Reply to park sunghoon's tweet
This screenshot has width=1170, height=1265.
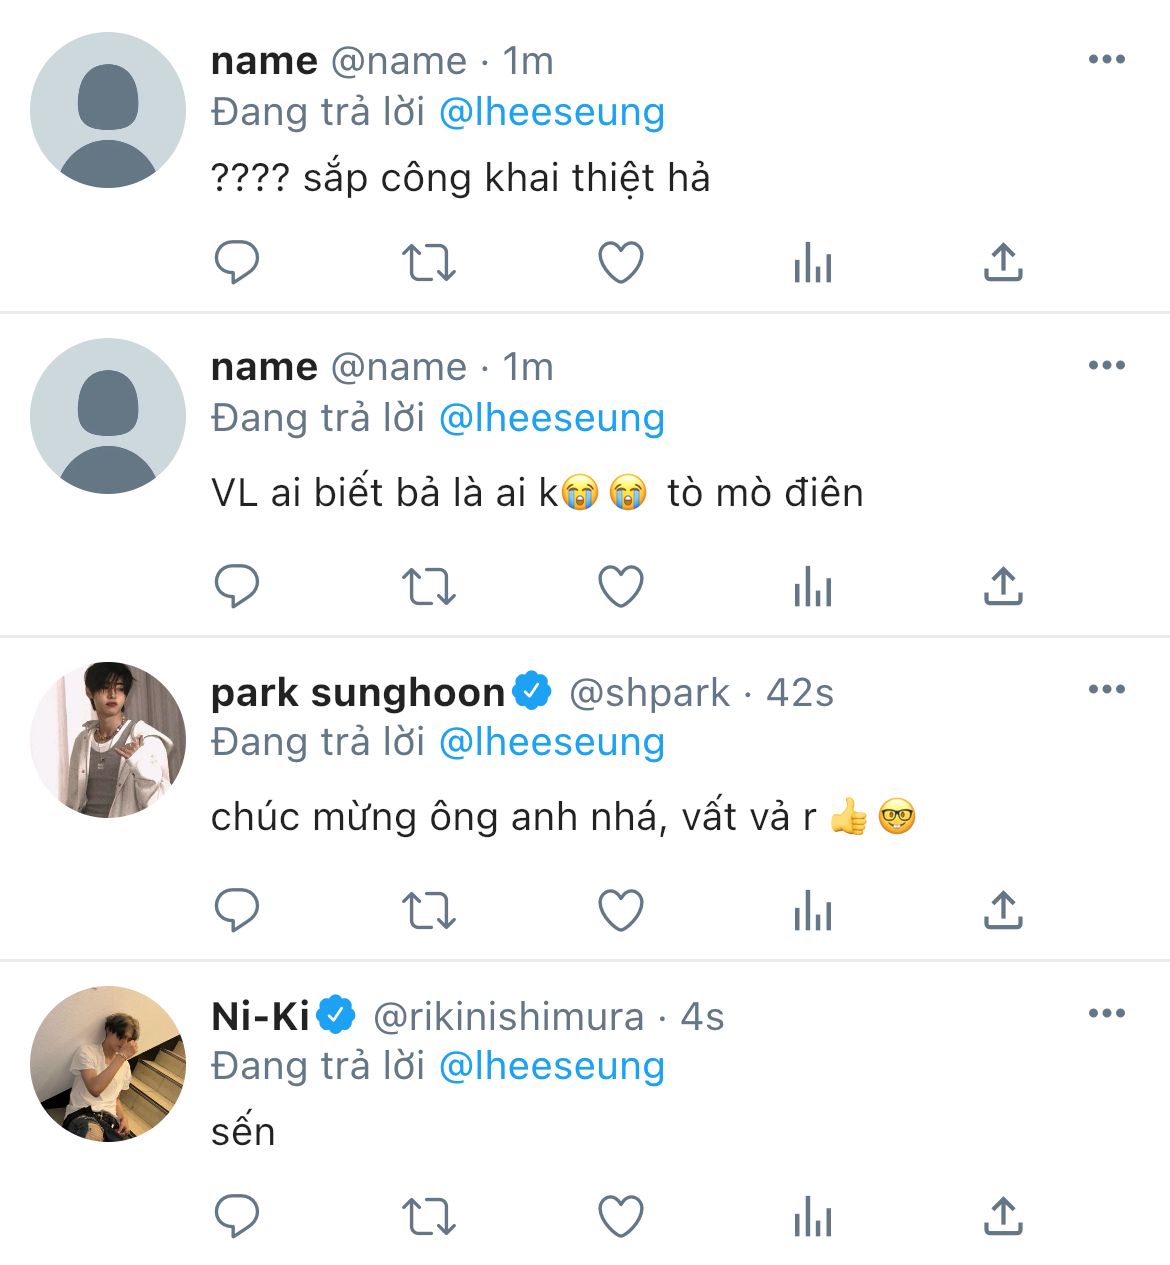coord(237,910)
